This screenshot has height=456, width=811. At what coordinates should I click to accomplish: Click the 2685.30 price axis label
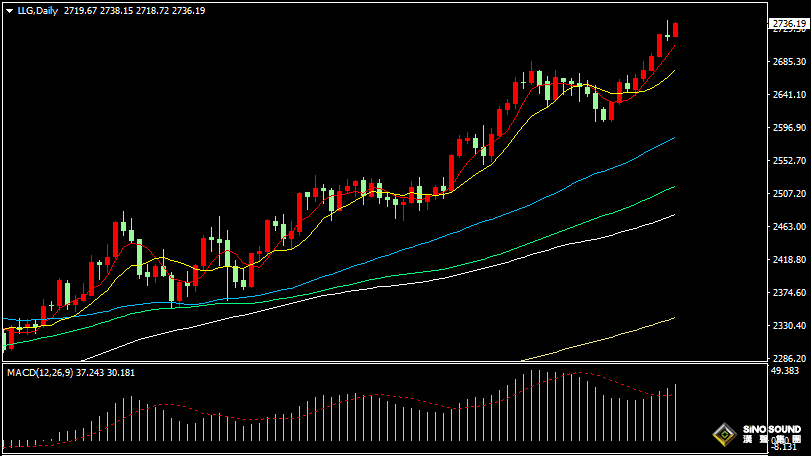[x=789, y=62]
